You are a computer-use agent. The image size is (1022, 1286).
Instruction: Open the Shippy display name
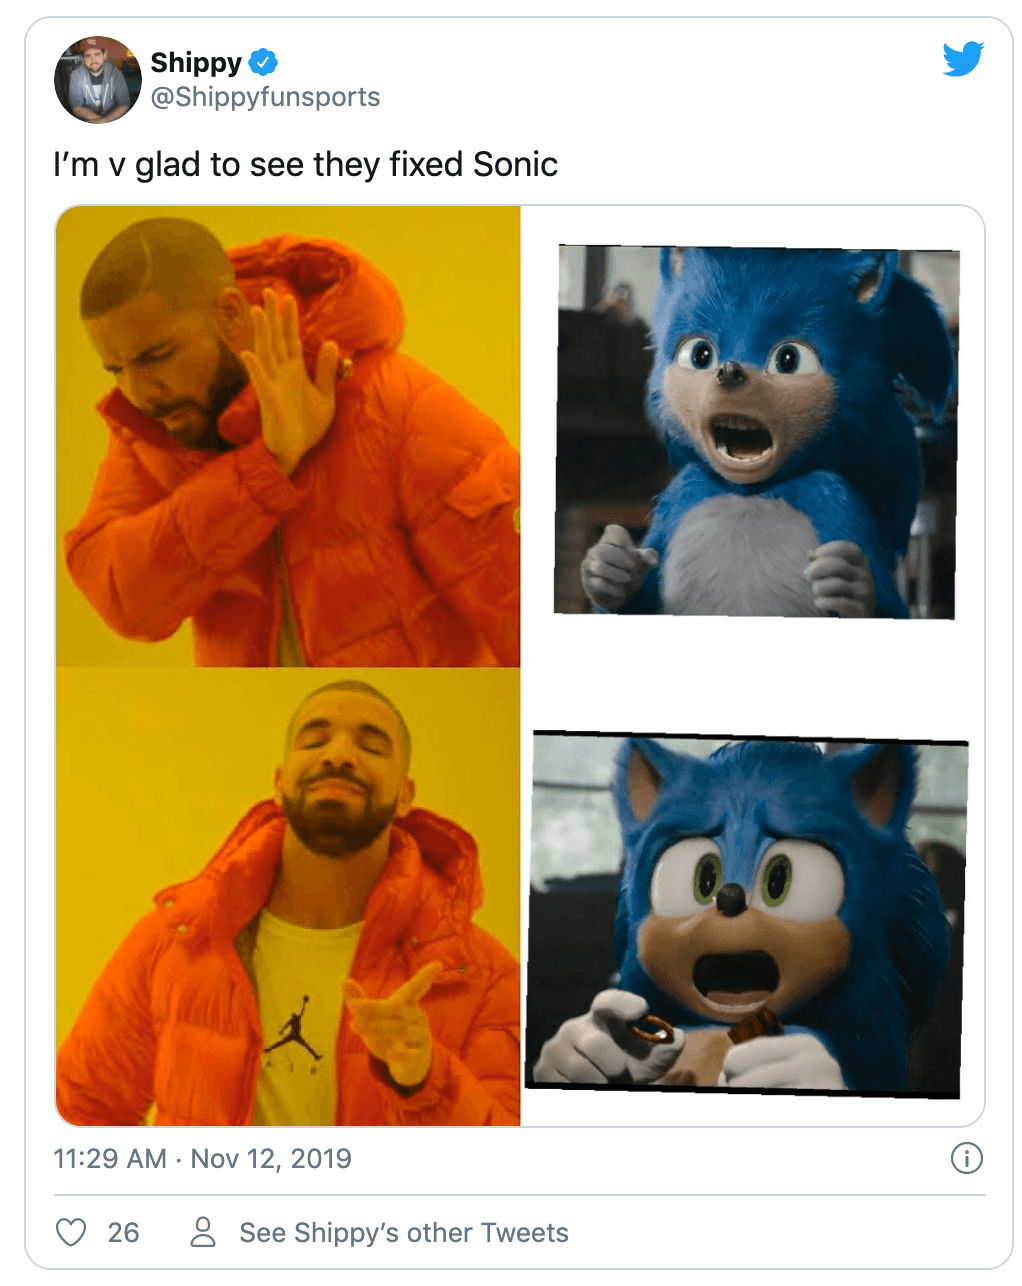pyautogui.click(x=196, y=62)
